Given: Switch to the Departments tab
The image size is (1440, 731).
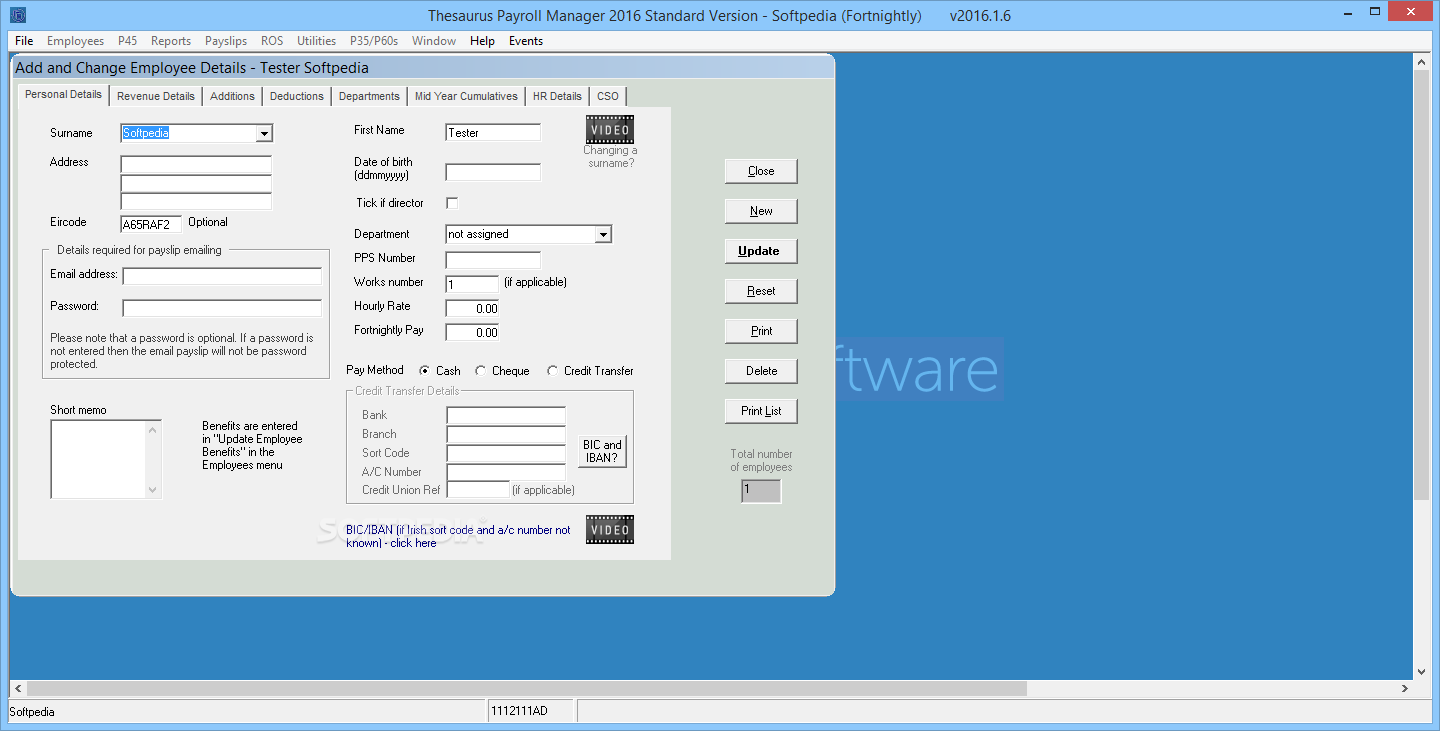Looking at the screenshot, I should (x=369, y=96).
